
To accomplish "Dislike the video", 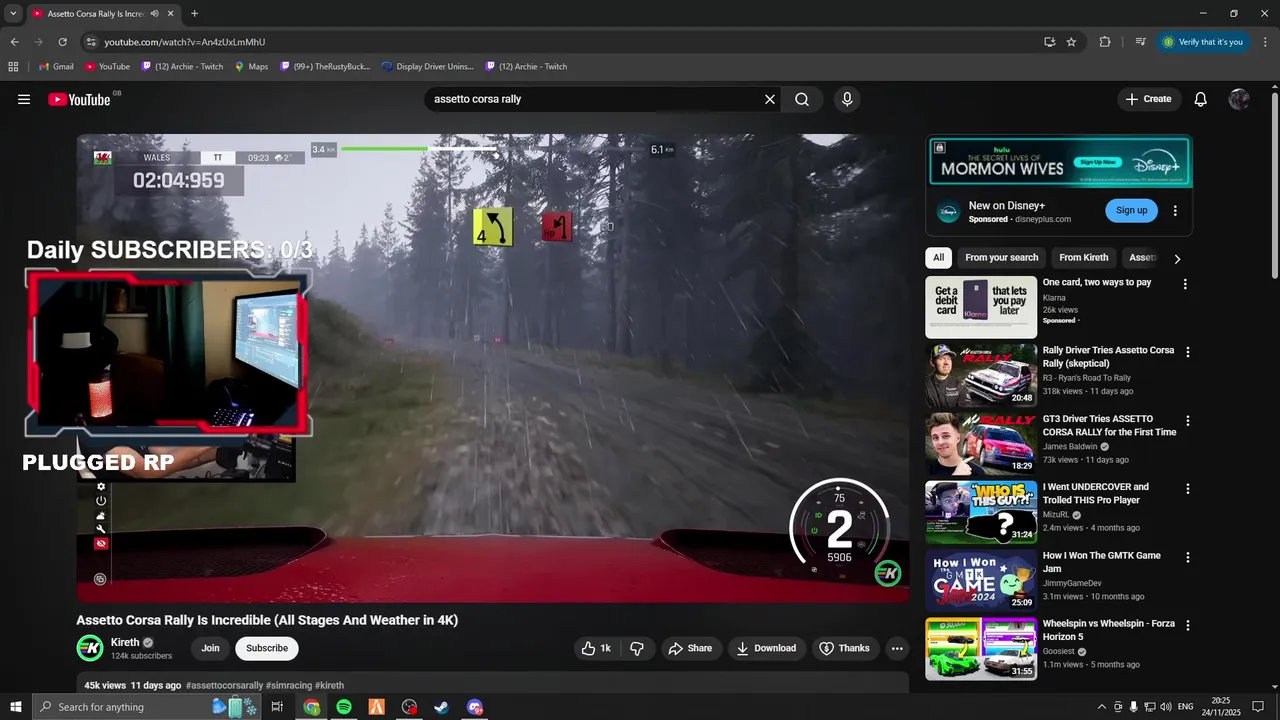I will (637, 648).
